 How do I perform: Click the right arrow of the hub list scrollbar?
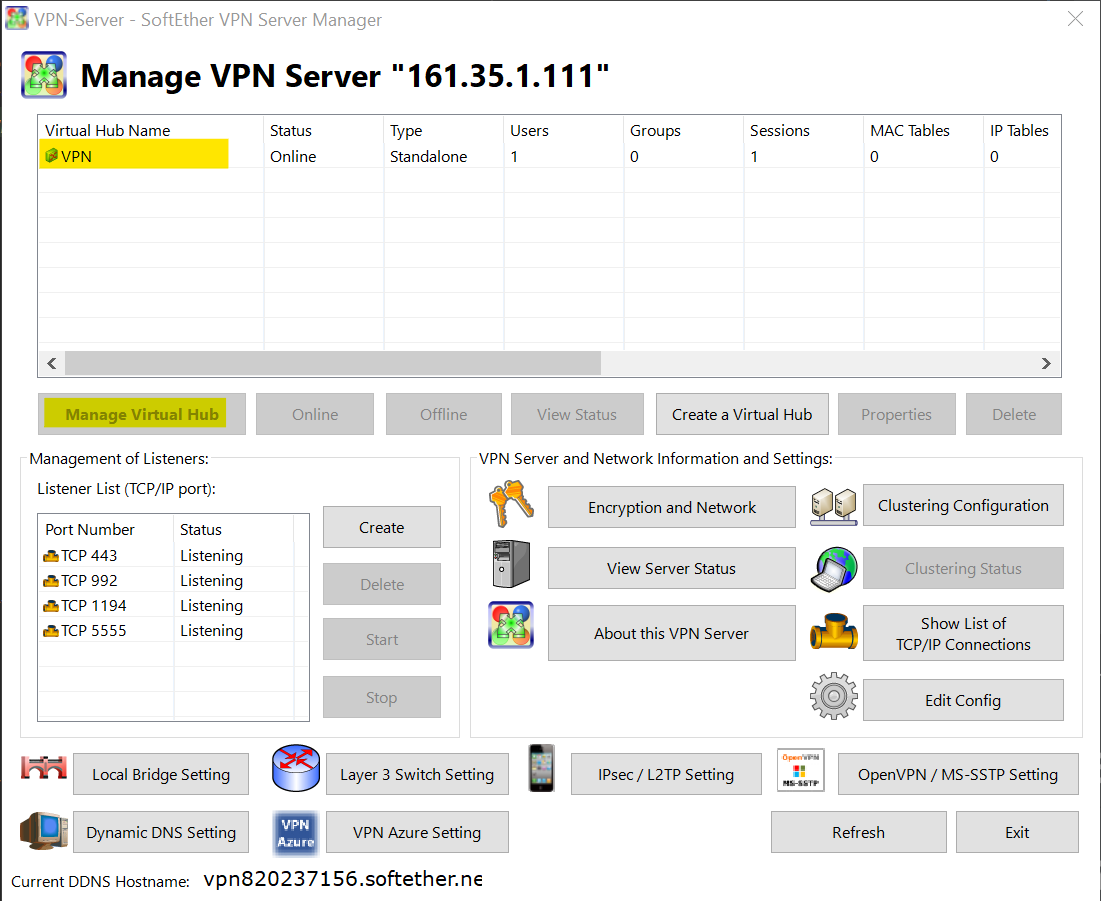pos(1046,363)
